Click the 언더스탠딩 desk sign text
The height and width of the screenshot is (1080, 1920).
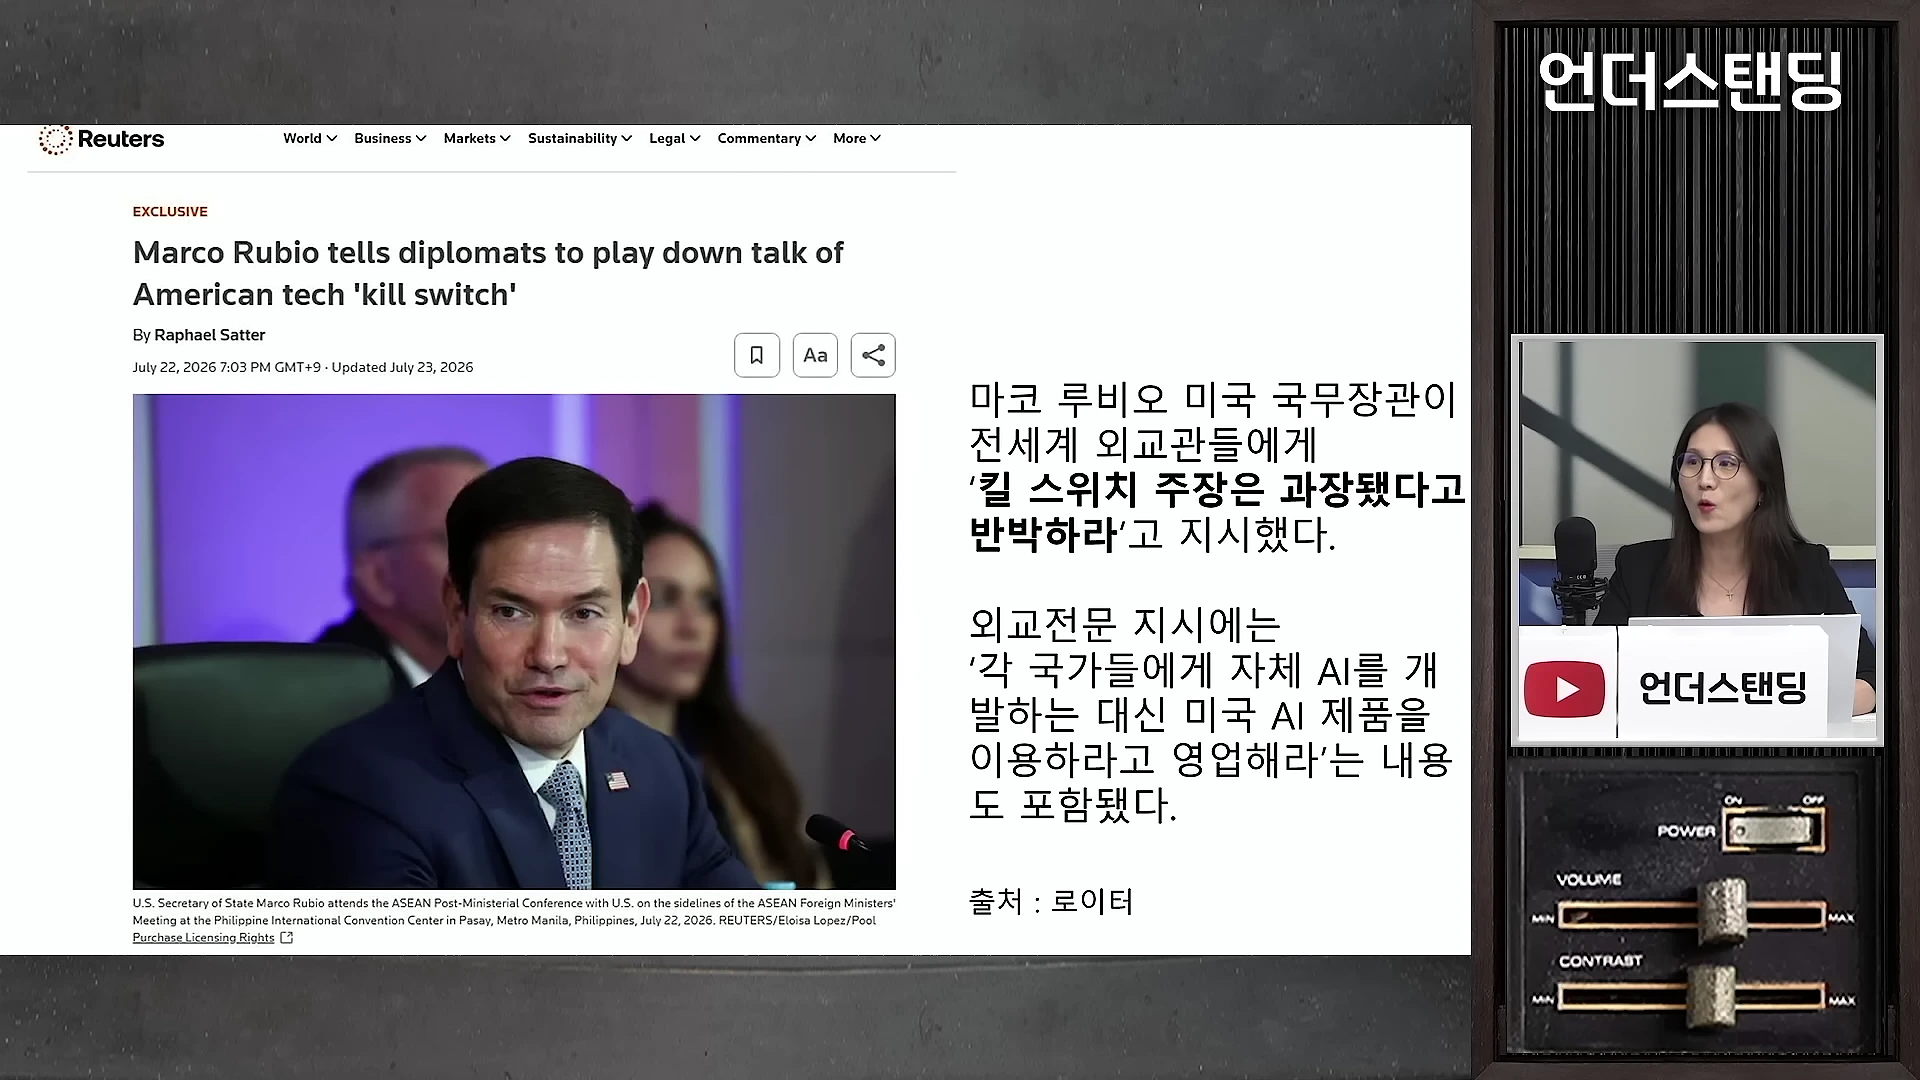[x=1723, y=688]
